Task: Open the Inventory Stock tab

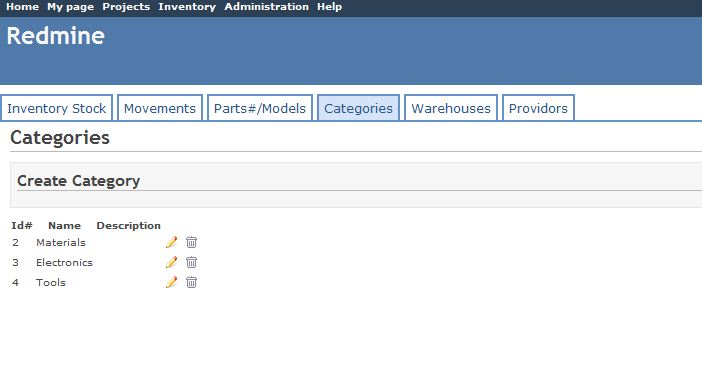Action: pyautogui.click(x=56, y=108)
